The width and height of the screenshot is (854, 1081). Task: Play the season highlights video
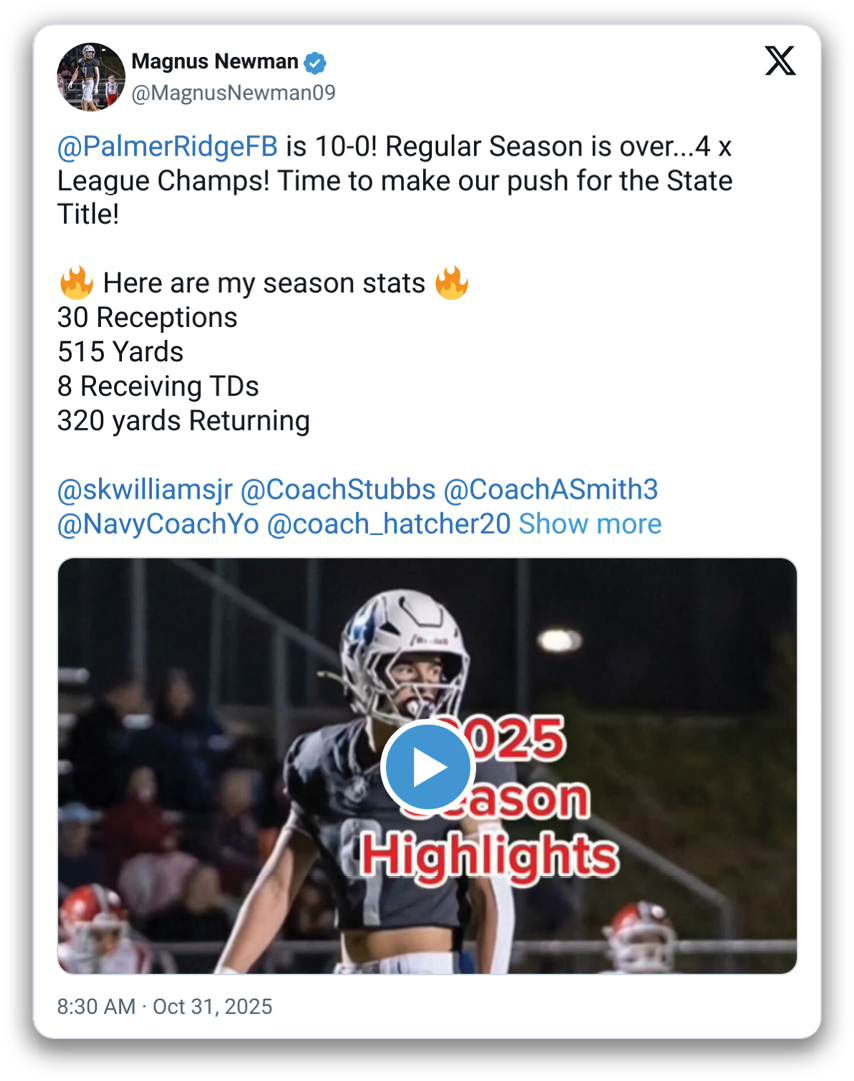tap(427, 767)
